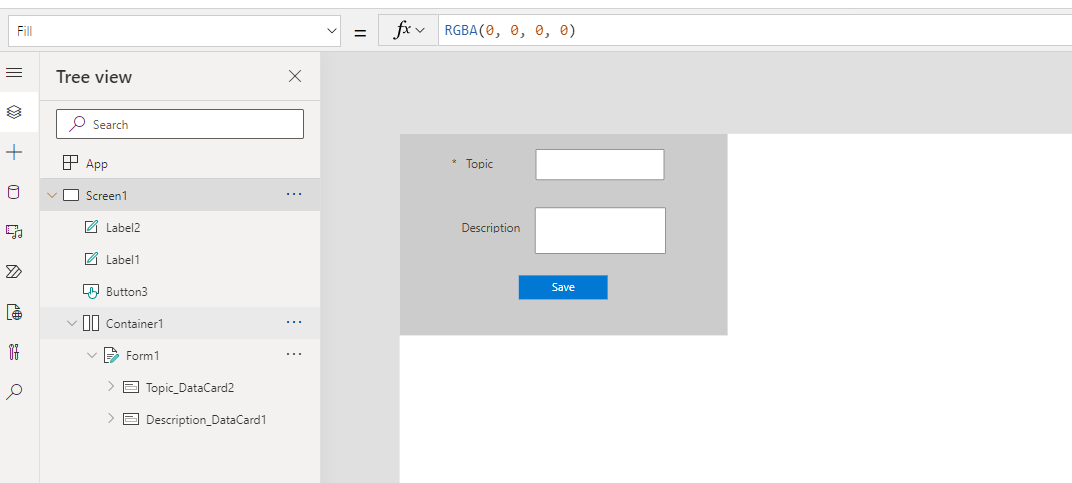Click the Tree view Search field
The width and height of the screenshot is (1072, 483).
pyautogui.click(x=180, y=124)
